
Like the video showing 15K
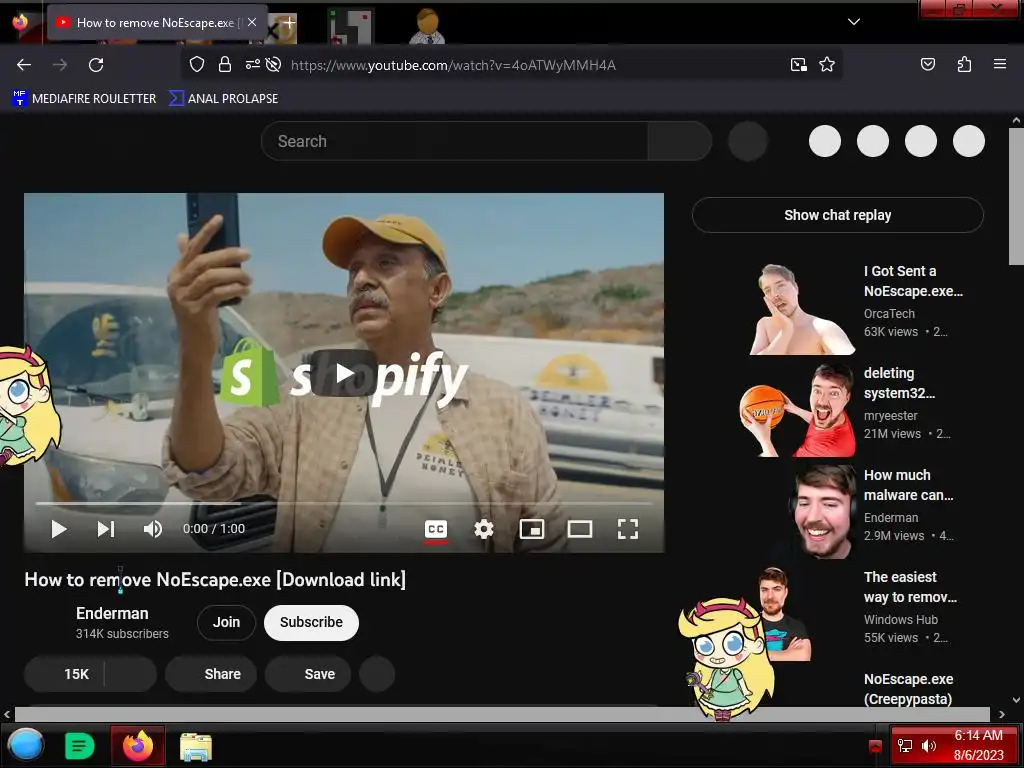pyautogui.click(x=64, y=674)
